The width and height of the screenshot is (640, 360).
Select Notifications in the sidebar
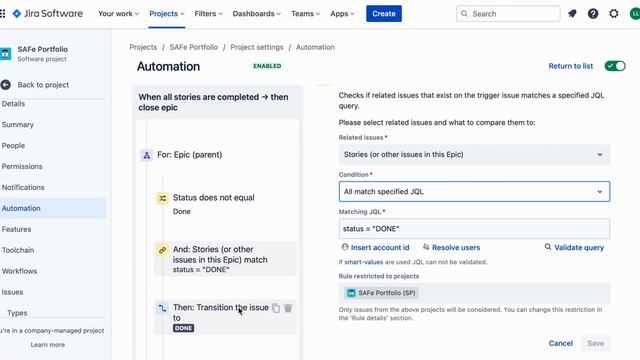point(23,187)
